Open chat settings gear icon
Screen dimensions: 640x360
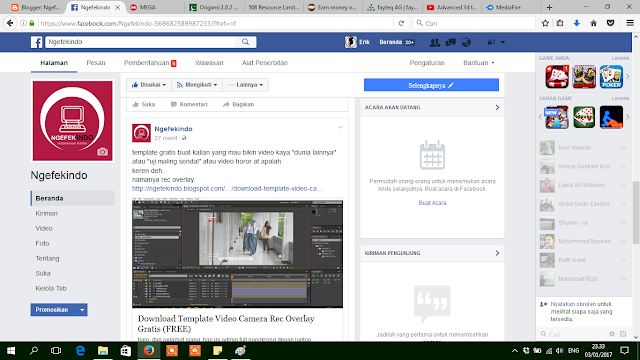(x=611, y=334)
